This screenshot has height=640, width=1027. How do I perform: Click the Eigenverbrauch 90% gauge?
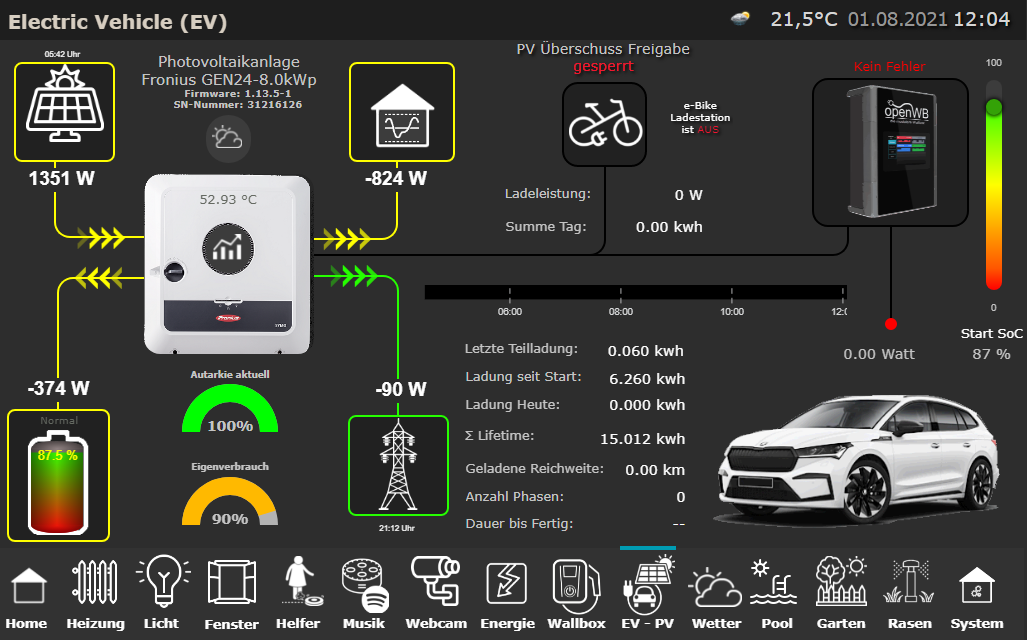coord(230,501)
